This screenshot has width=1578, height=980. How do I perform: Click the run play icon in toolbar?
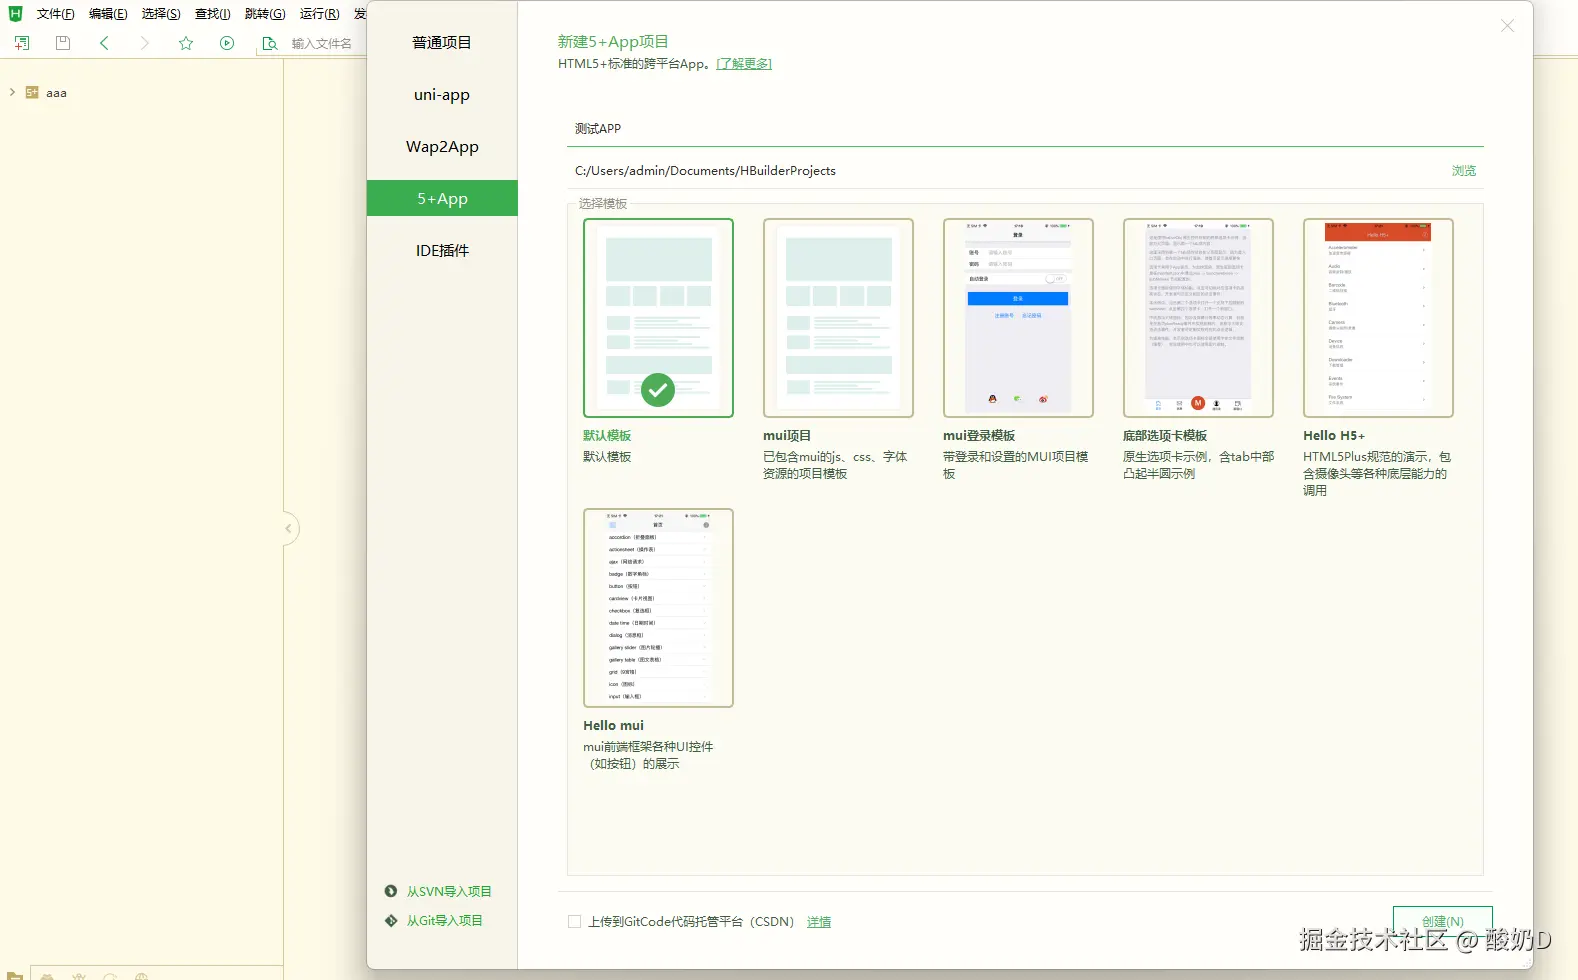click(227, 43)
